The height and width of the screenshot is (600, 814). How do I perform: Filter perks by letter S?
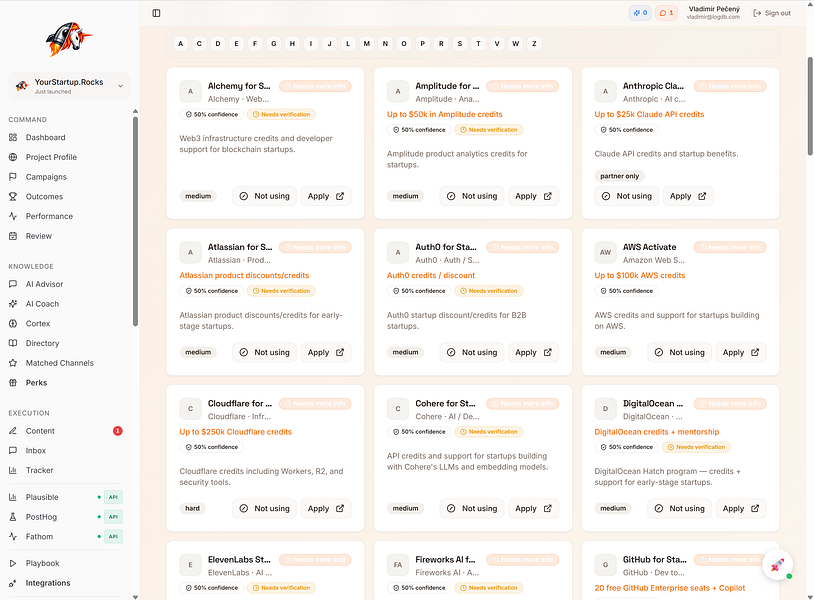point(459,44)
